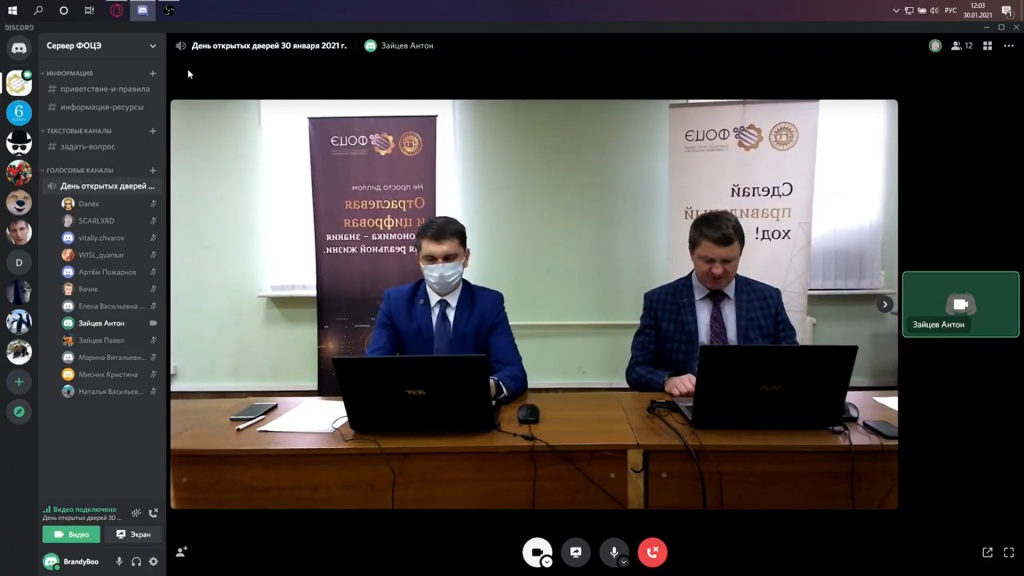Select the ФОЦЭ server icon in sidebar
This screenshot has width=1024, height=576.
click(x=19, y=83)
